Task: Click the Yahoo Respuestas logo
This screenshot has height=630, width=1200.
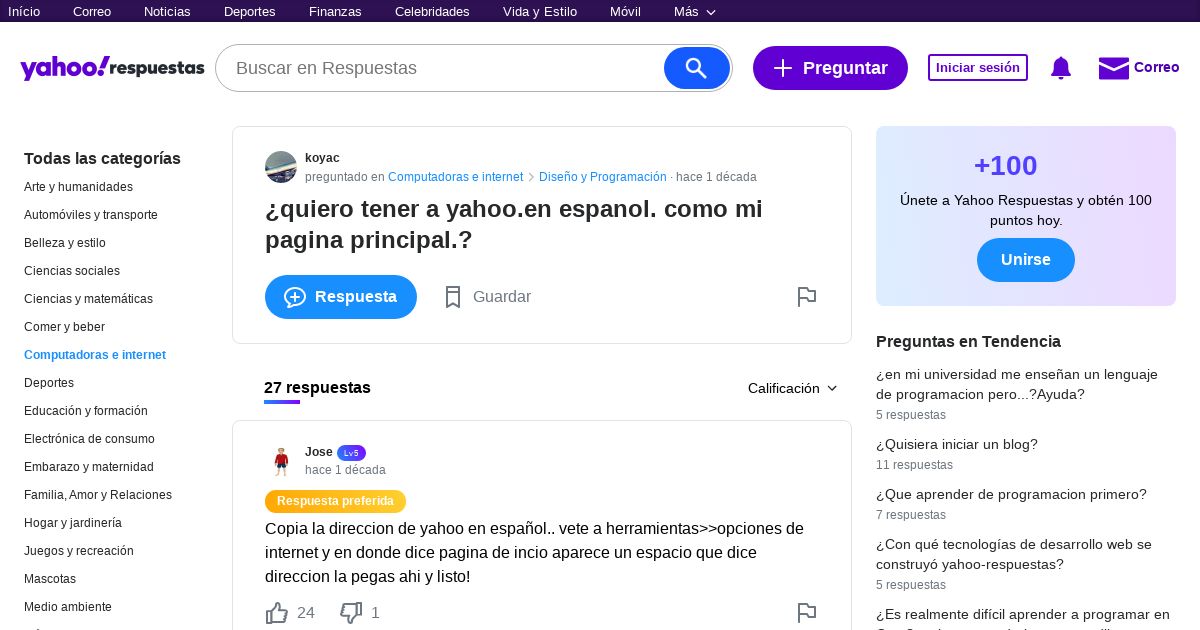Action: pyautogui.click(x=112, y=68)
